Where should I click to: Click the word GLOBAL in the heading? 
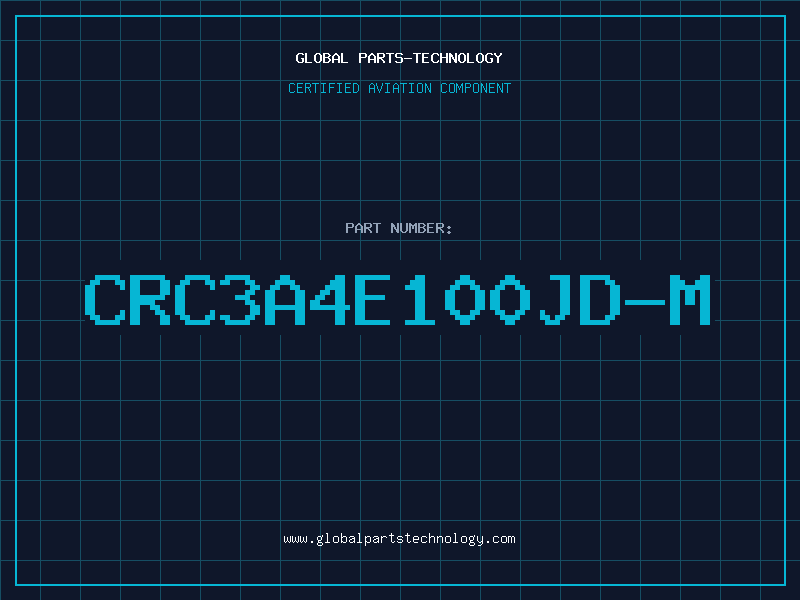pyautogui.click(x=322, y=58)
